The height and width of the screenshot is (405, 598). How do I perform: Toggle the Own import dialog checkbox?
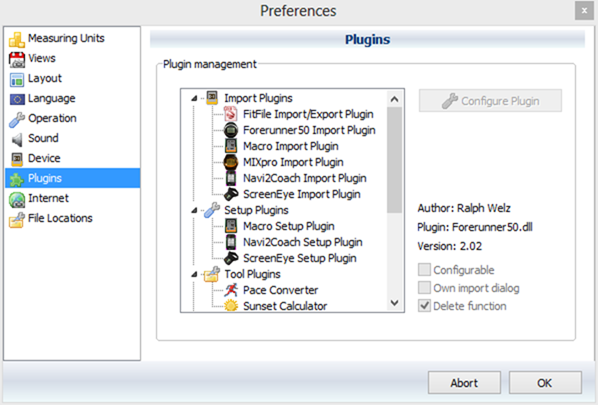(x=424, y=288)
